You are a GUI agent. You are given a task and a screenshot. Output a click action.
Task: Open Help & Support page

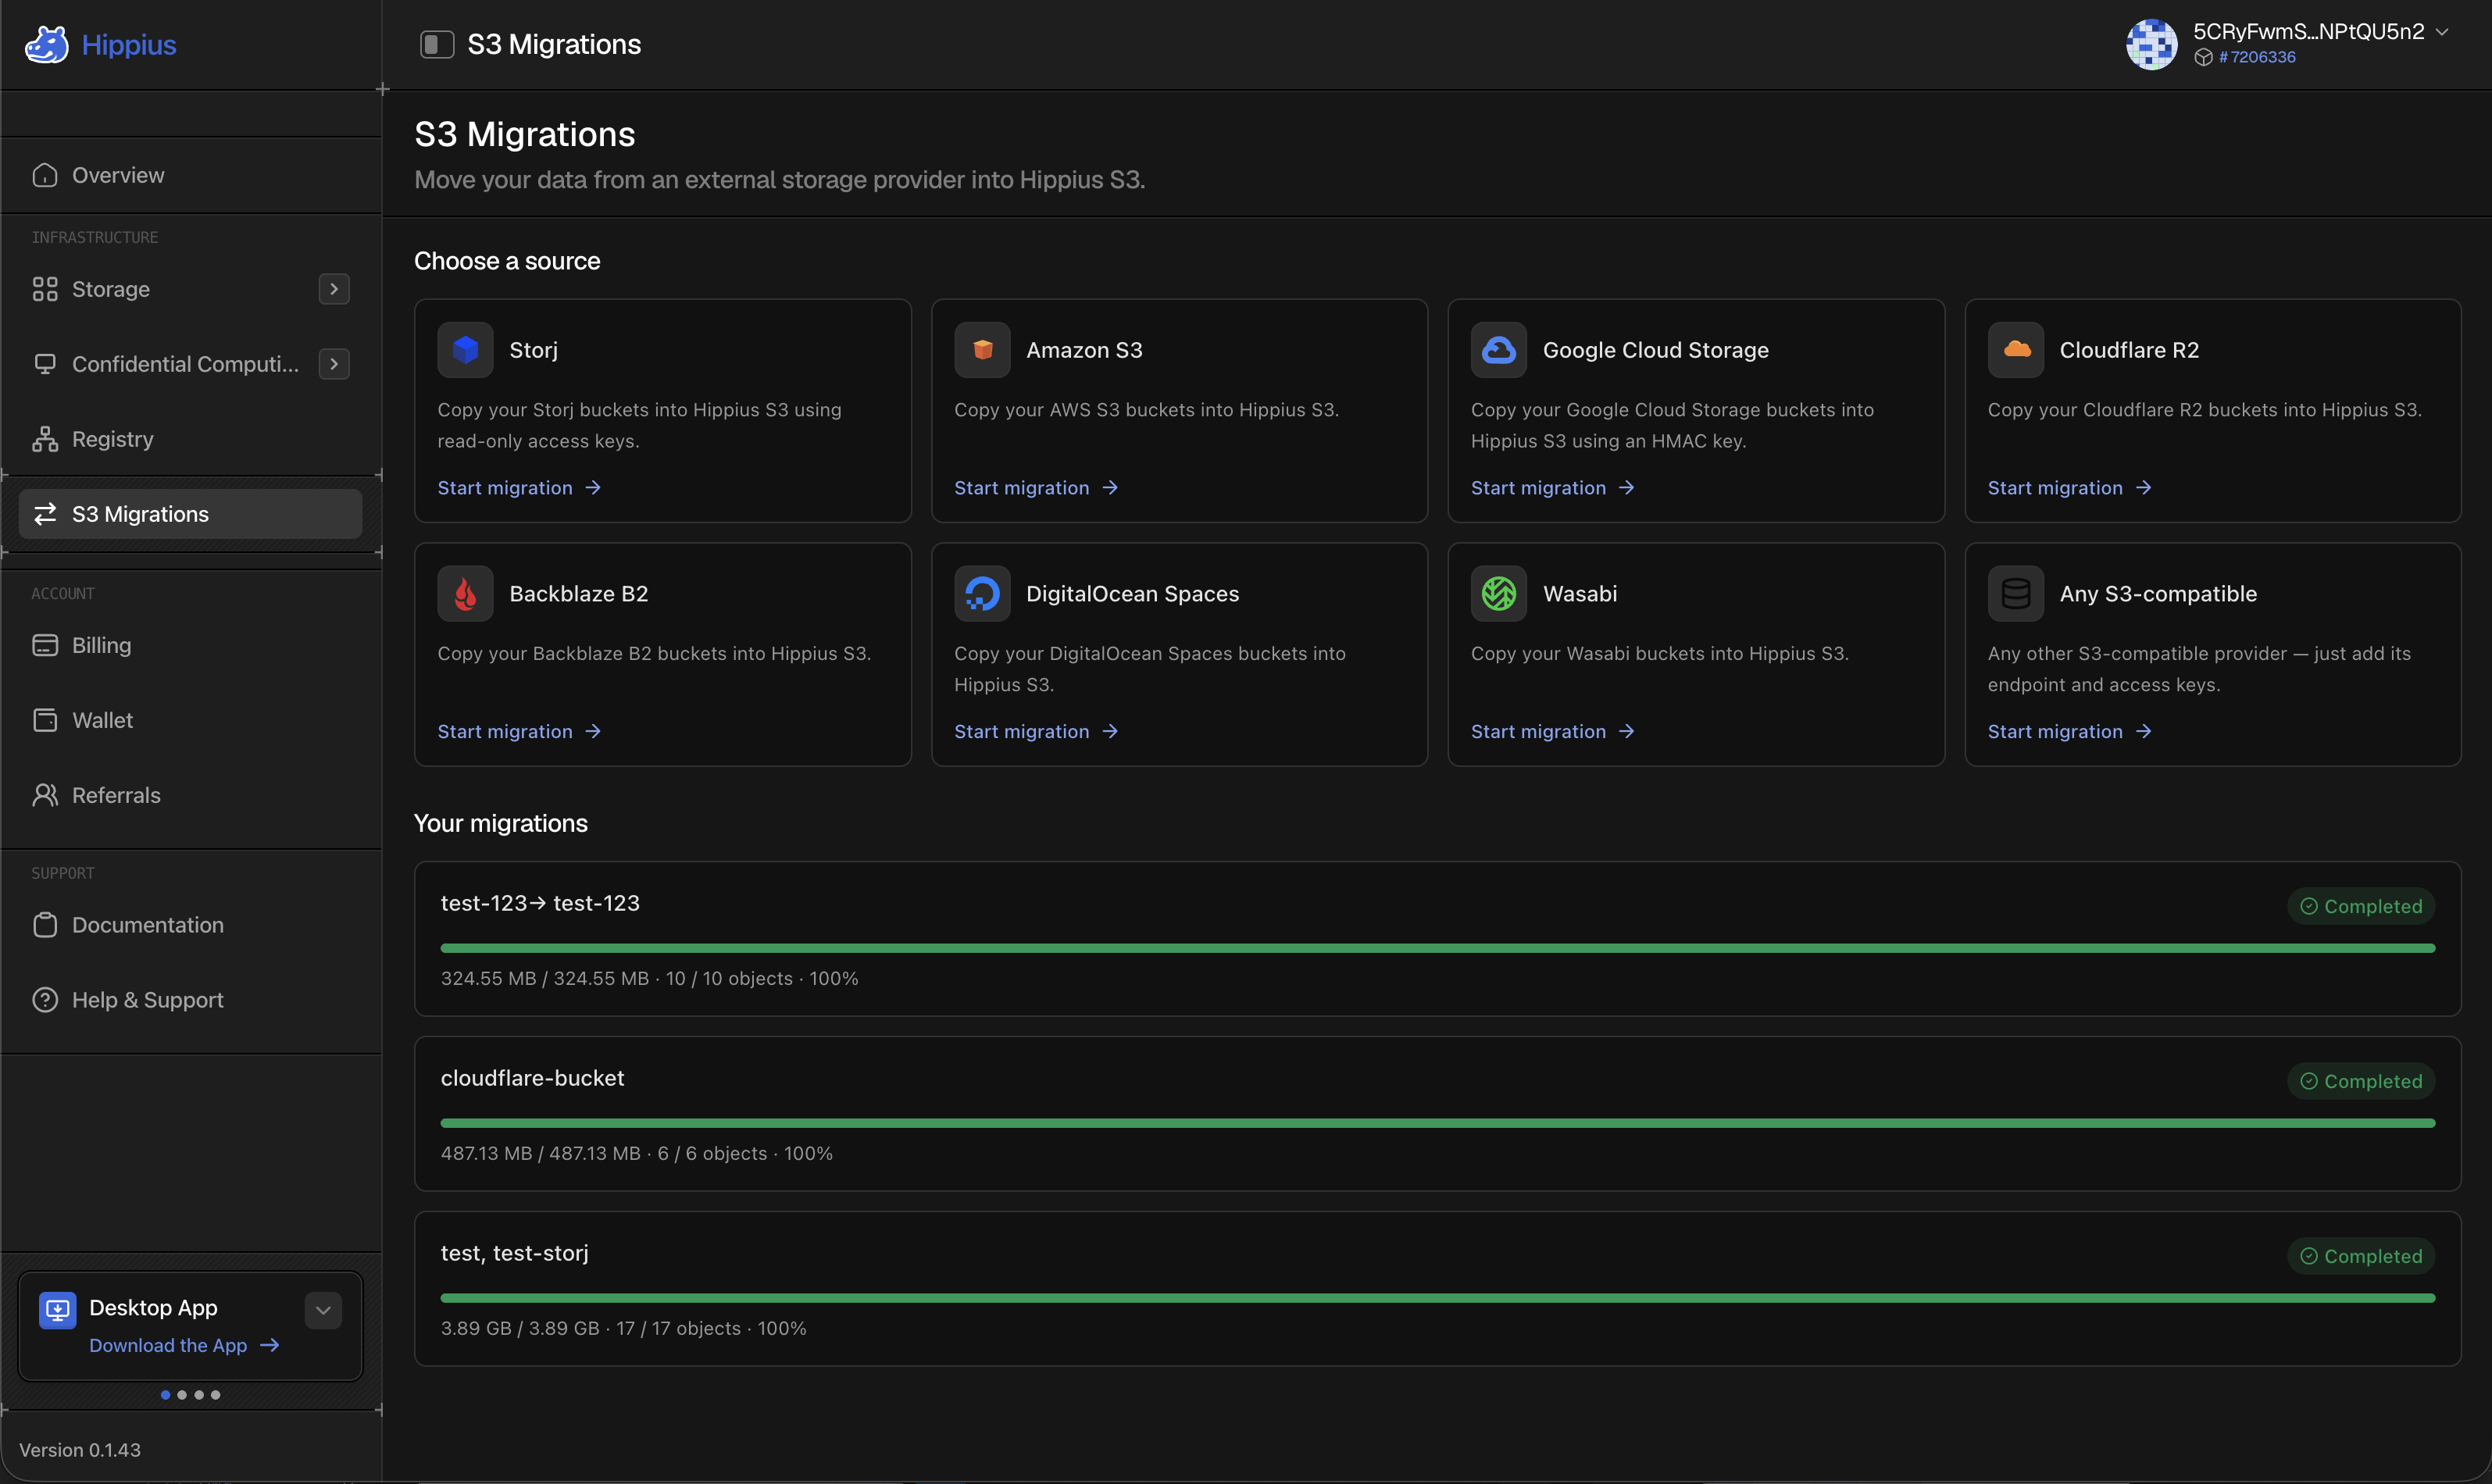[191, 1000]
